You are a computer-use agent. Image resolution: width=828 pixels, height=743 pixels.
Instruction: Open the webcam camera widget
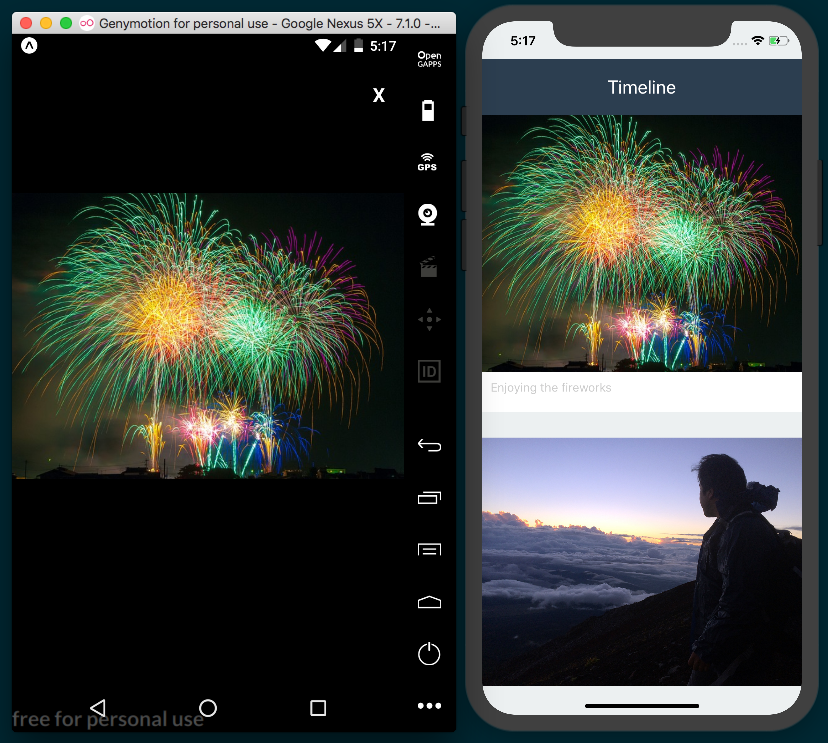428,214
